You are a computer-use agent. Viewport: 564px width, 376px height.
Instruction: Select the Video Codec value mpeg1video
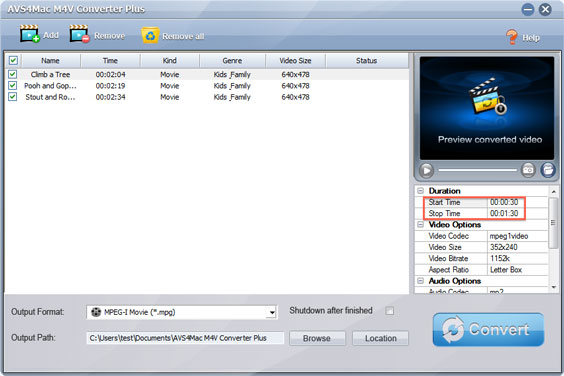pyautogui.click(x=509, y=236)
